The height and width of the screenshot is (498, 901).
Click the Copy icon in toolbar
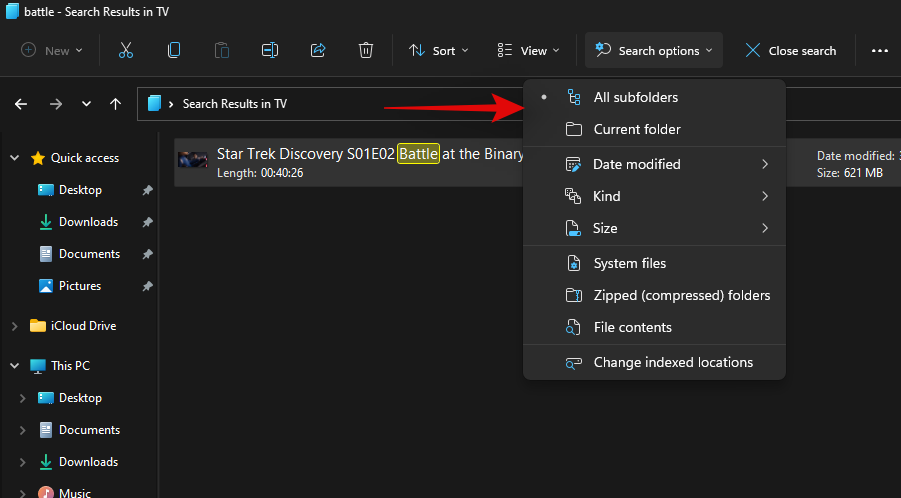point(174,50)
